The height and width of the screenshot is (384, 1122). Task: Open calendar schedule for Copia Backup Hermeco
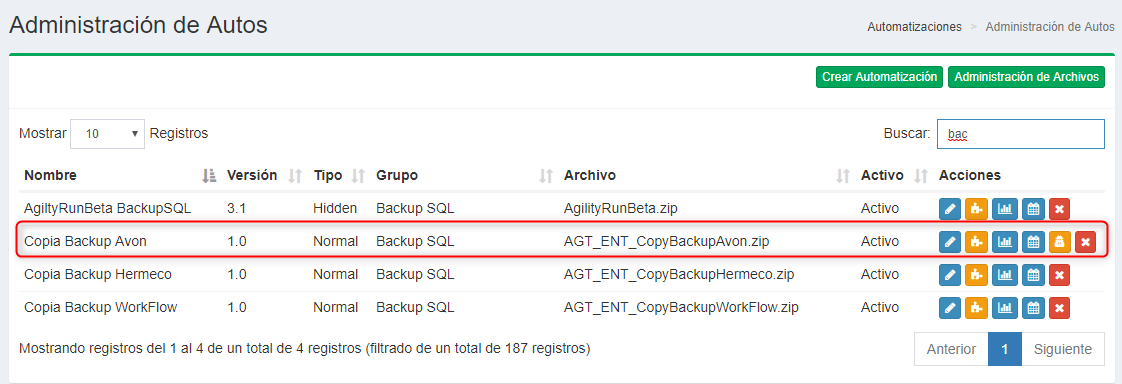point(1033,275)
